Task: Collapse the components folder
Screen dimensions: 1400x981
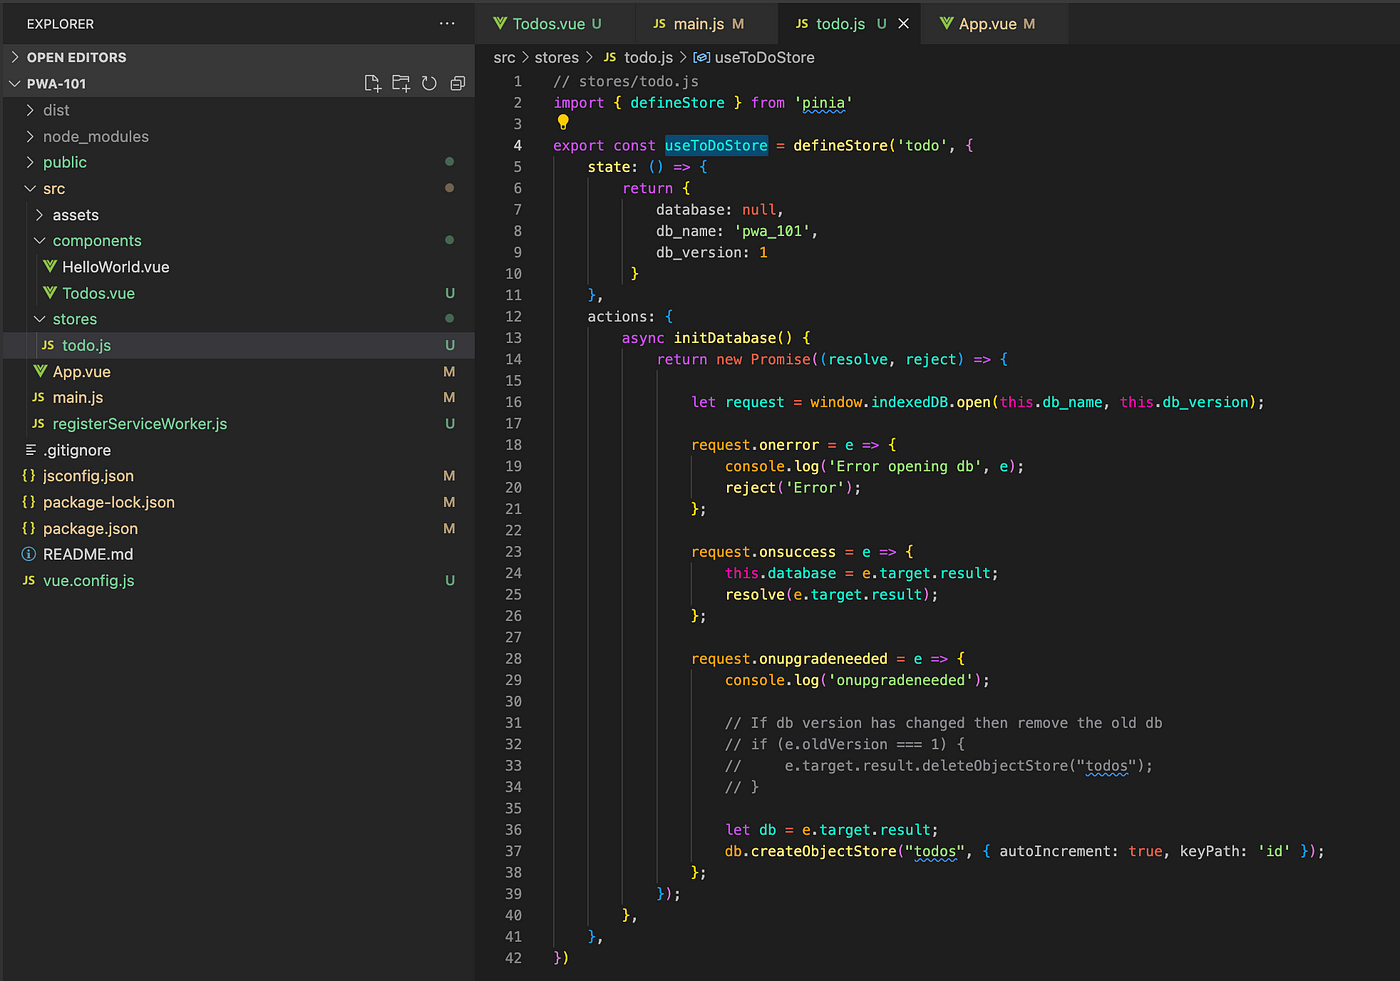Action: (96, 241)
